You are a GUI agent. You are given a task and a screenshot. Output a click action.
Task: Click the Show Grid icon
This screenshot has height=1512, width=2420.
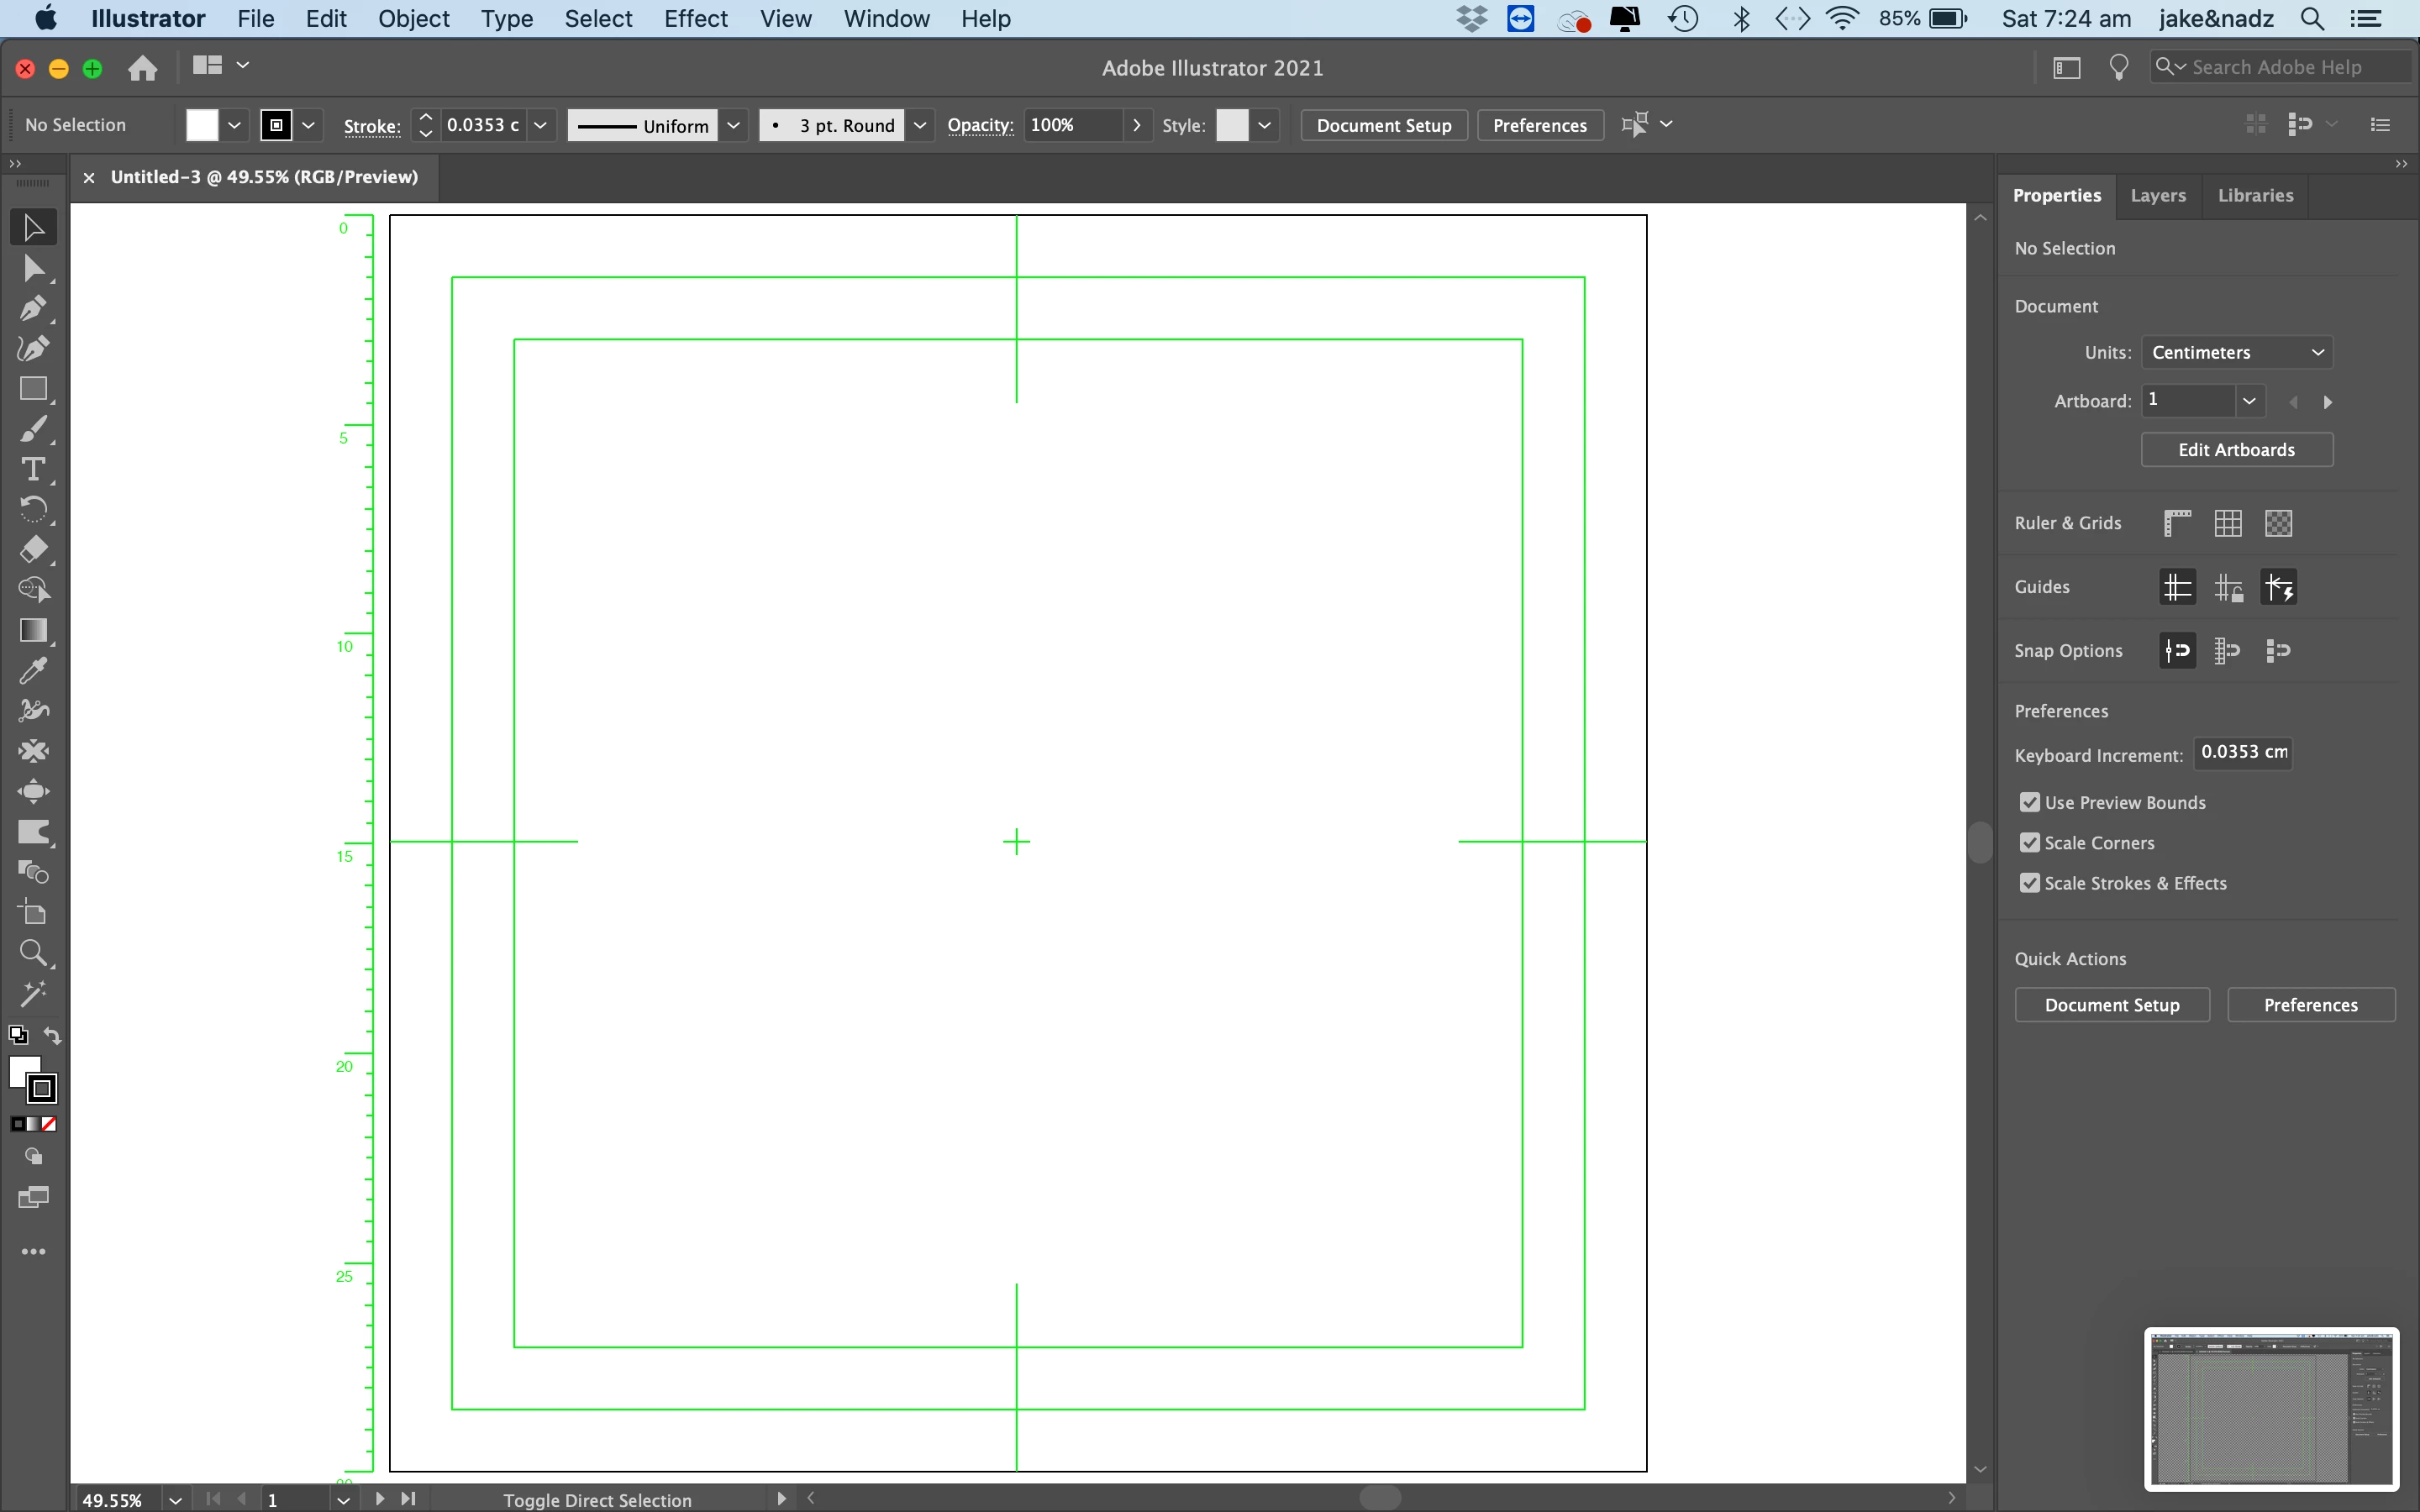2227,523
